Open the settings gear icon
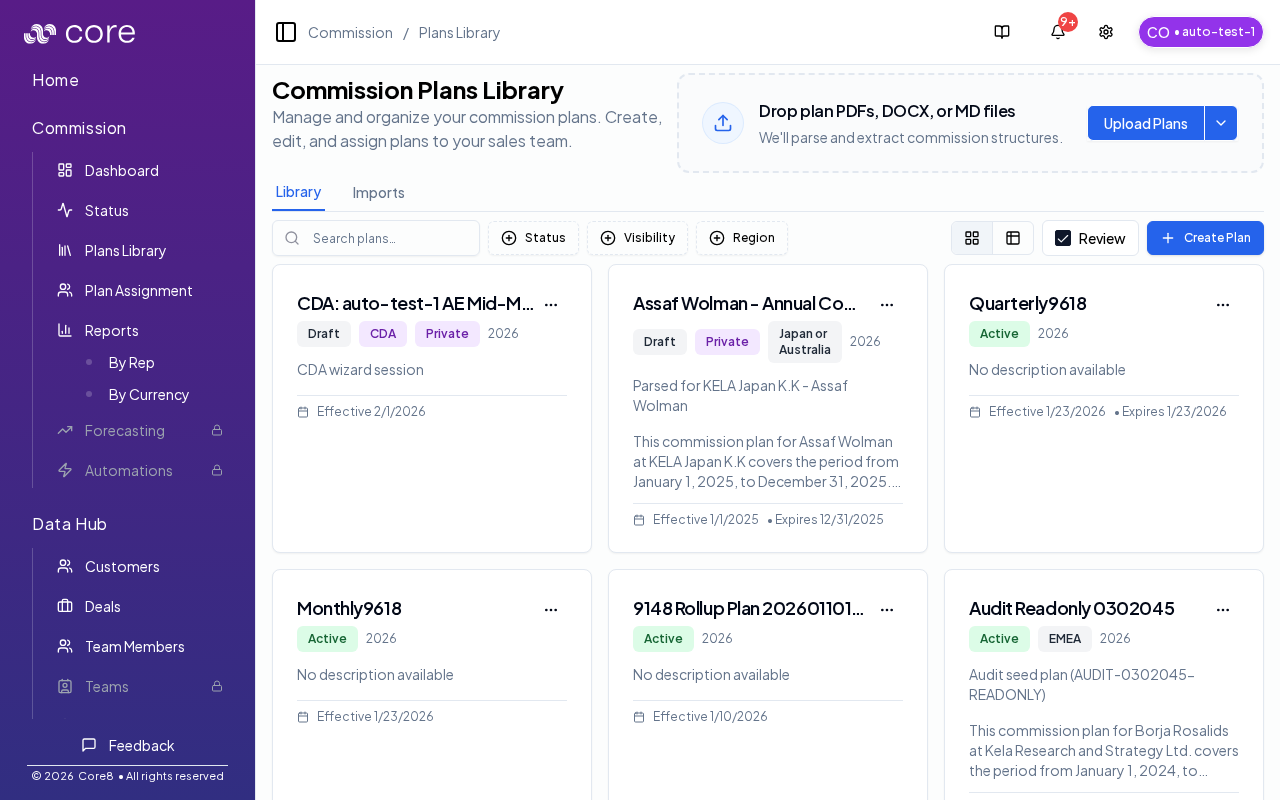Image resolution: width=1280 pixels, height=800 pixels. (x=1106, y=32)
